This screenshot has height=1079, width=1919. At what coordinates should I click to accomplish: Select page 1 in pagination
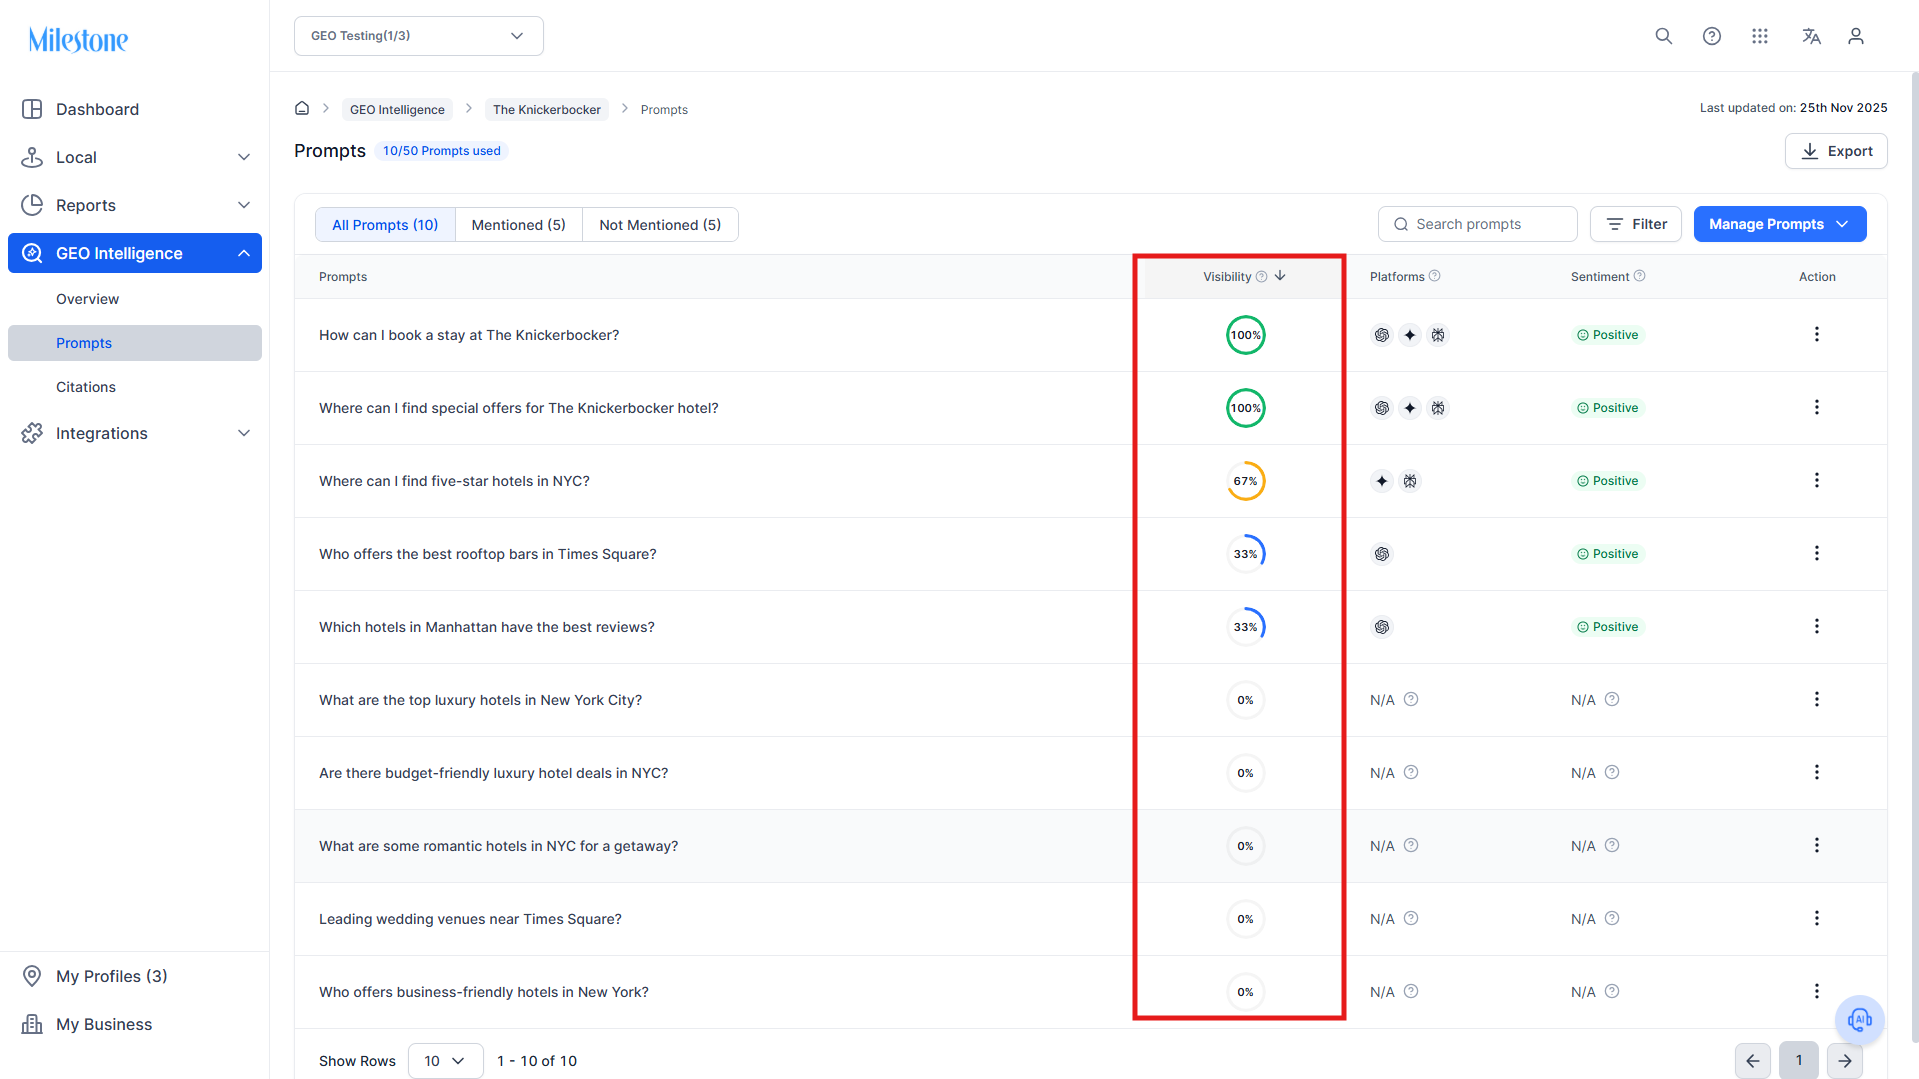[x=1799, y=1061]
